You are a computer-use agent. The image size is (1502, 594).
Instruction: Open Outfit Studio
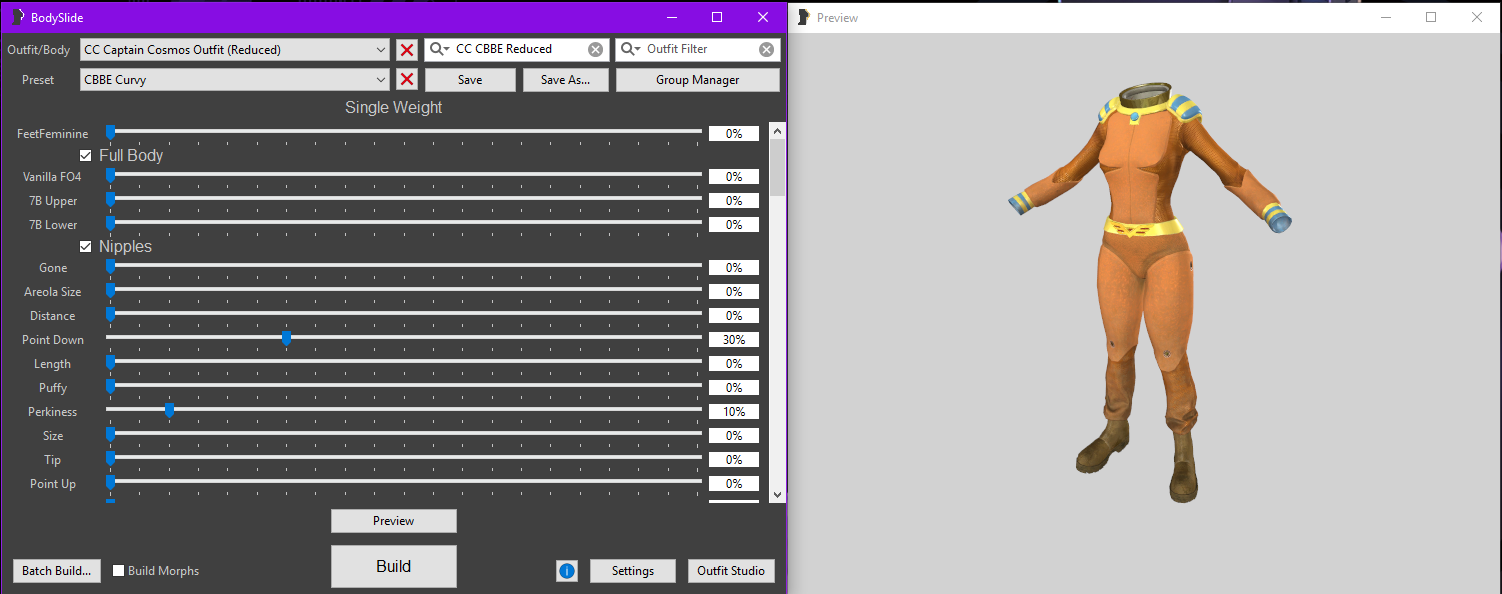coord(731,571)
